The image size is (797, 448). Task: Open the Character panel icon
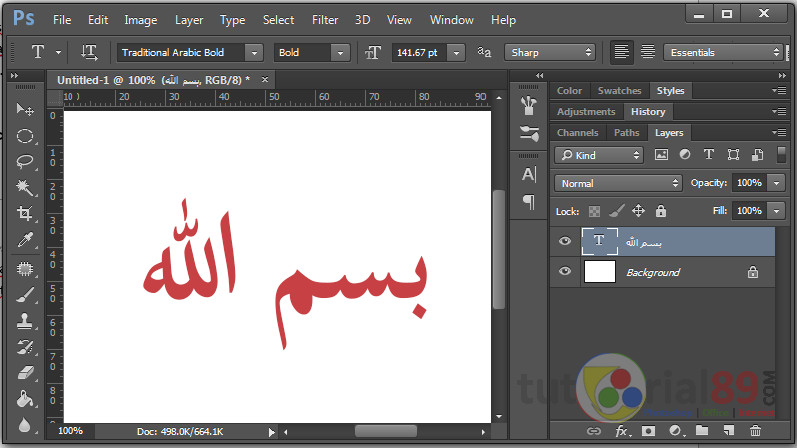click(529, 174)
